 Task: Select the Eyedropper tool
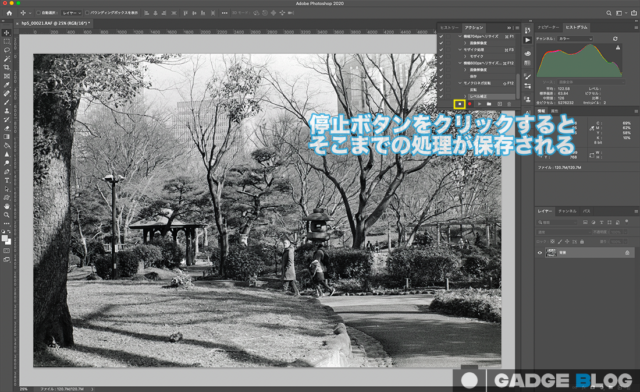point(7,85)
